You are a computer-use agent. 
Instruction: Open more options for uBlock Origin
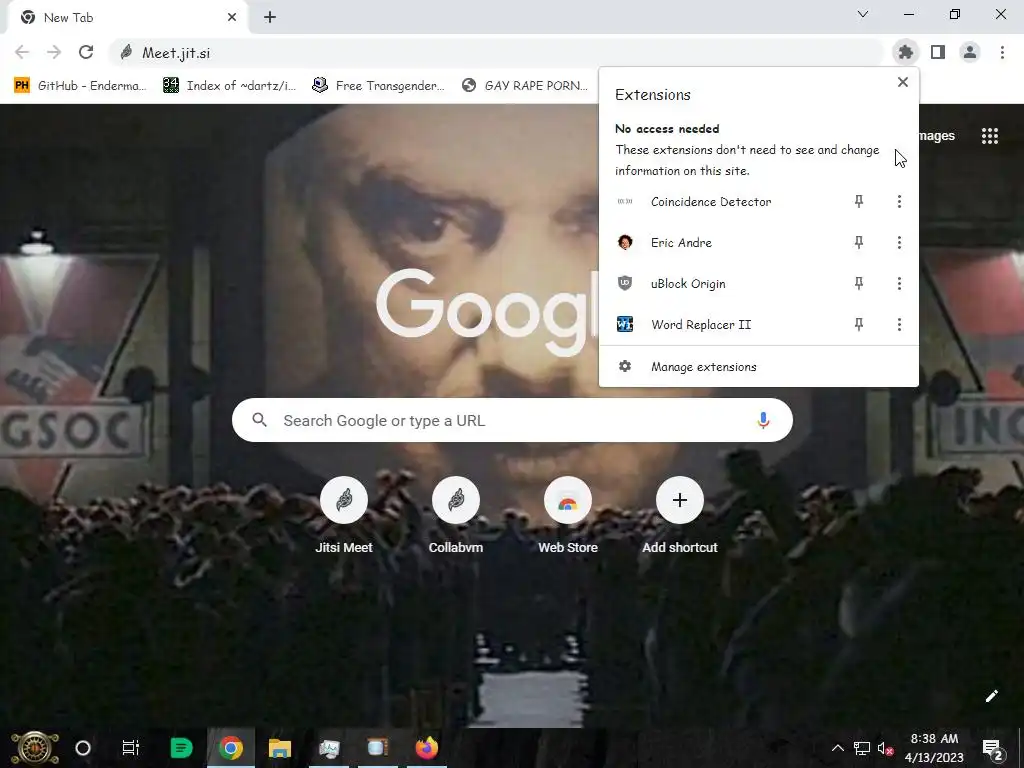899,283
